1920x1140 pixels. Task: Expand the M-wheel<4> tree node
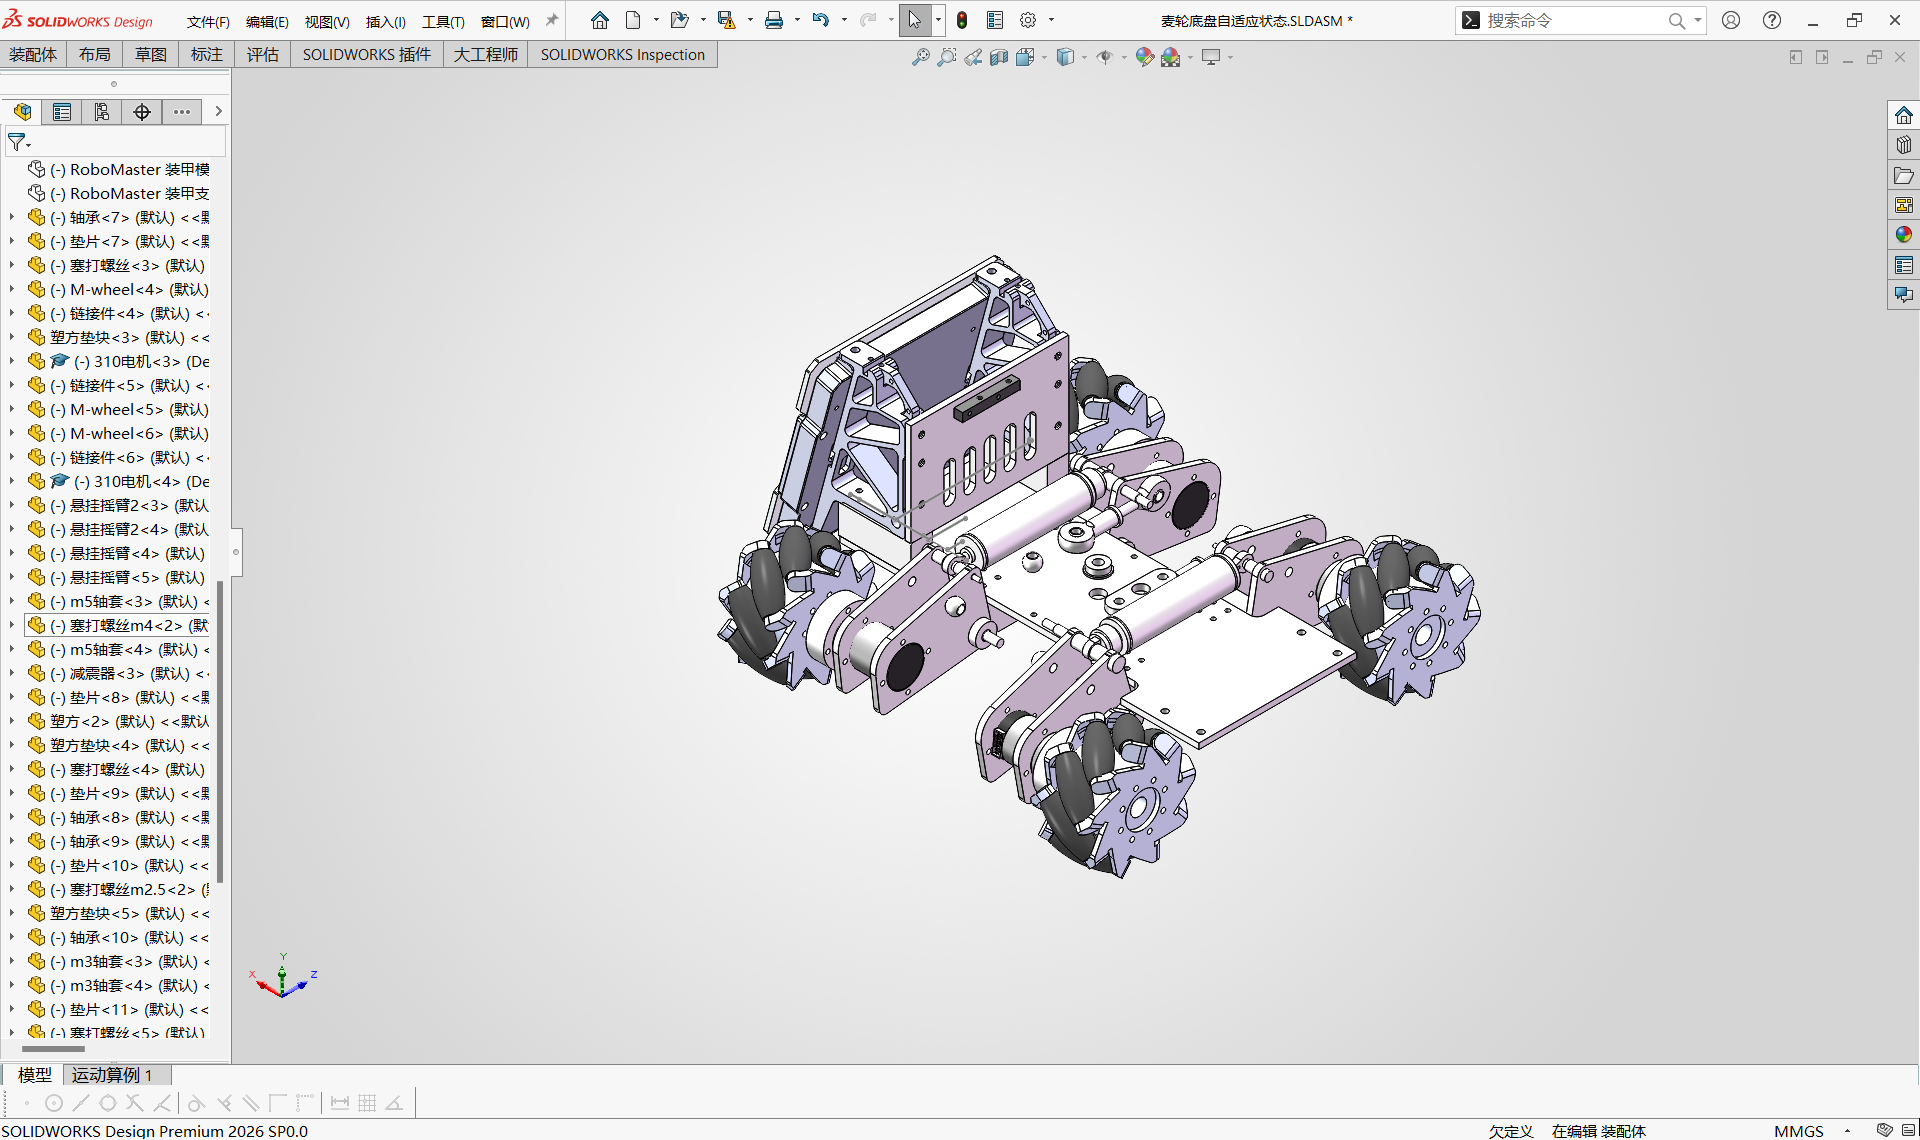pyautogui.click(x=12, y=290)
